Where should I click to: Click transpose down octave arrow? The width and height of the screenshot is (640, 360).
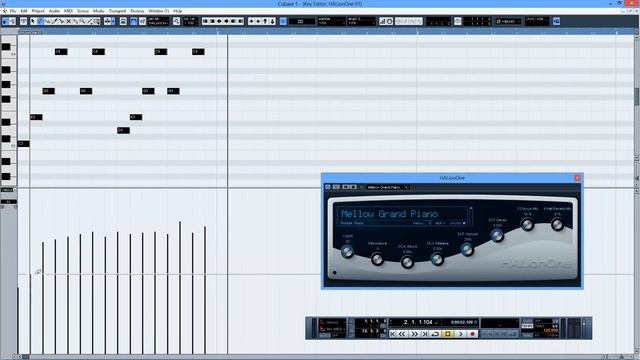272,21
